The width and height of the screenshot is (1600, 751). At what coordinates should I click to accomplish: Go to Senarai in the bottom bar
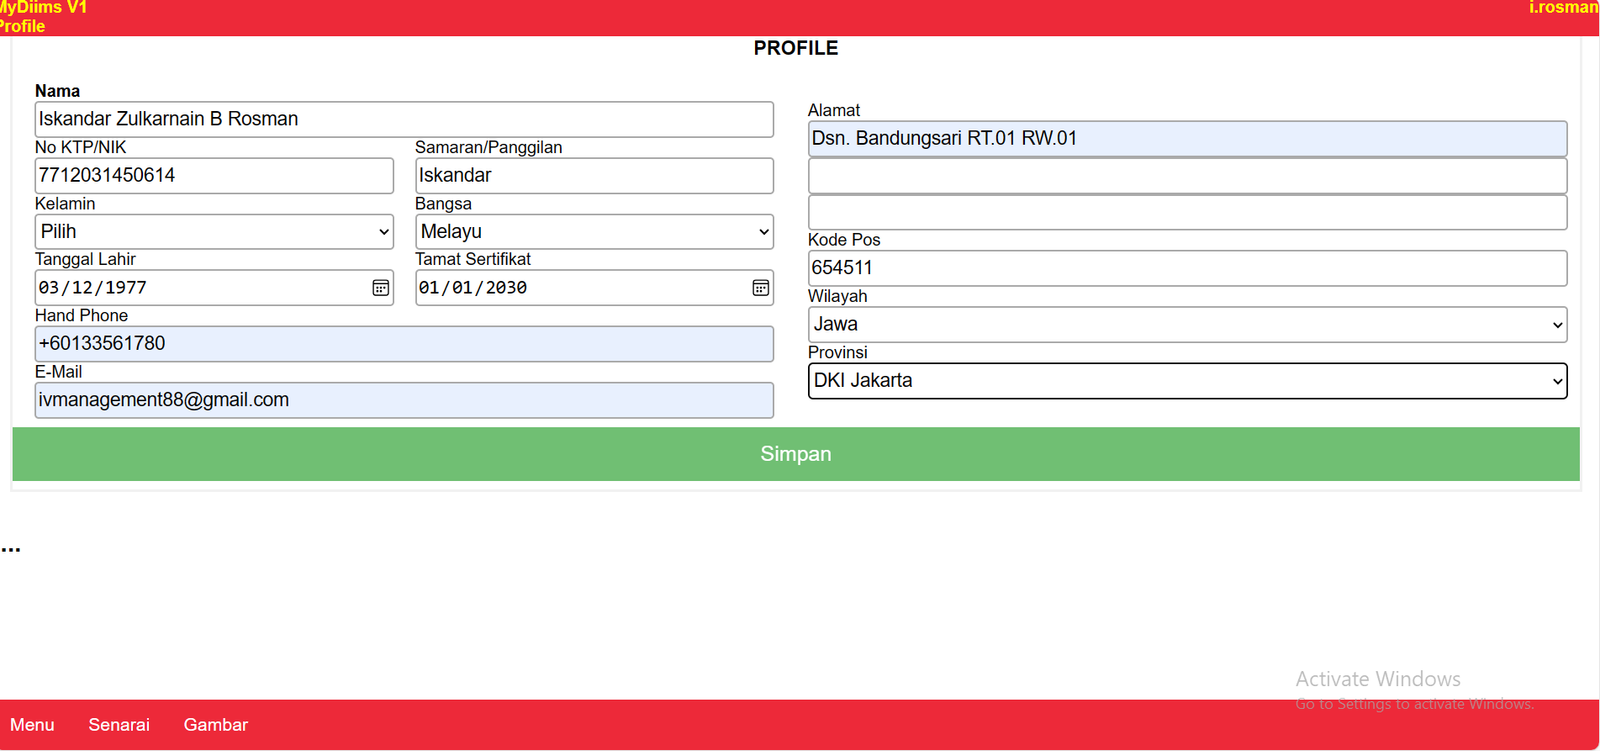tap(119, 725)
